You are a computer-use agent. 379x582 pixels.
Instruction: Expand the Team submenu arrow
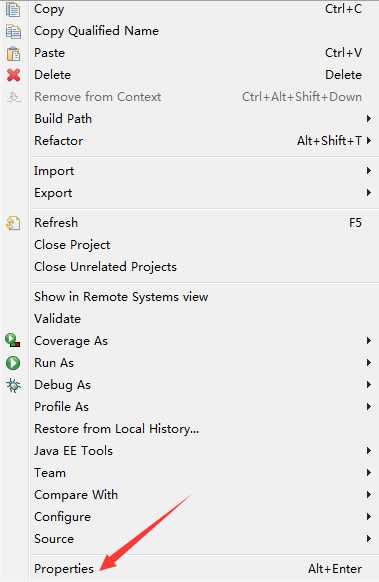tap(369, 473)
